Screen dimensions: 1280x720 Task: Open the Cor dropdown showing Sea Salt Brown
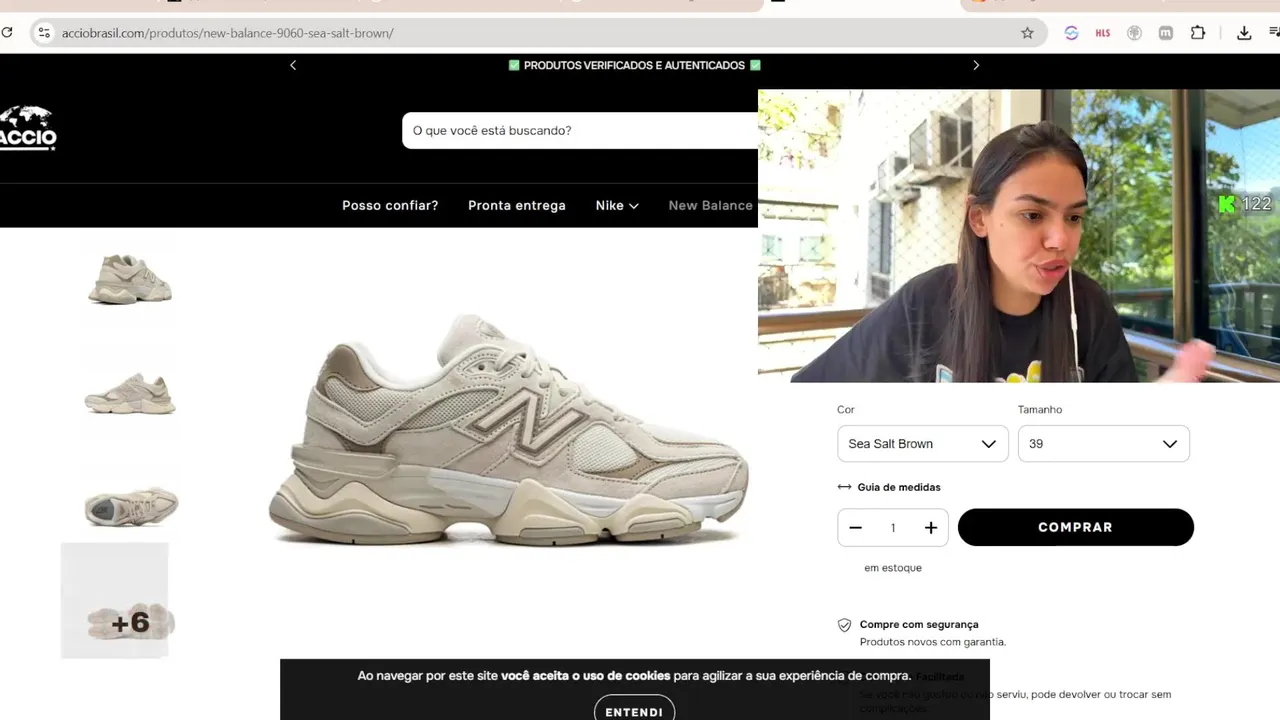(x=922, y=444)
